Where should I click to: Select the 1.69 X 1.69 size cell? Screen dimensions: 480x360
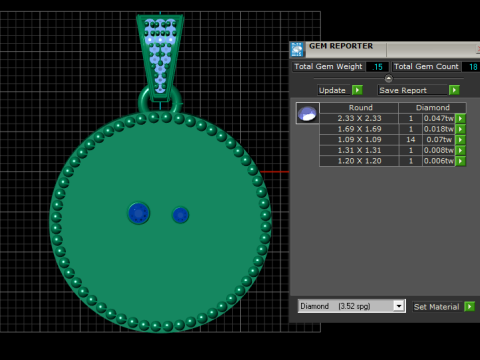tap(359, 129)
